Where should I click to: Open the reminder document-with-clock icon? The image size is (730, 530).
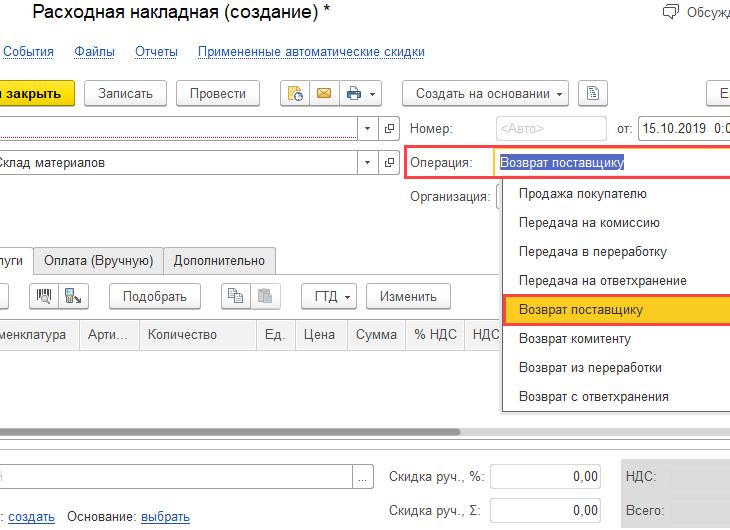click(x=295, y=94)
